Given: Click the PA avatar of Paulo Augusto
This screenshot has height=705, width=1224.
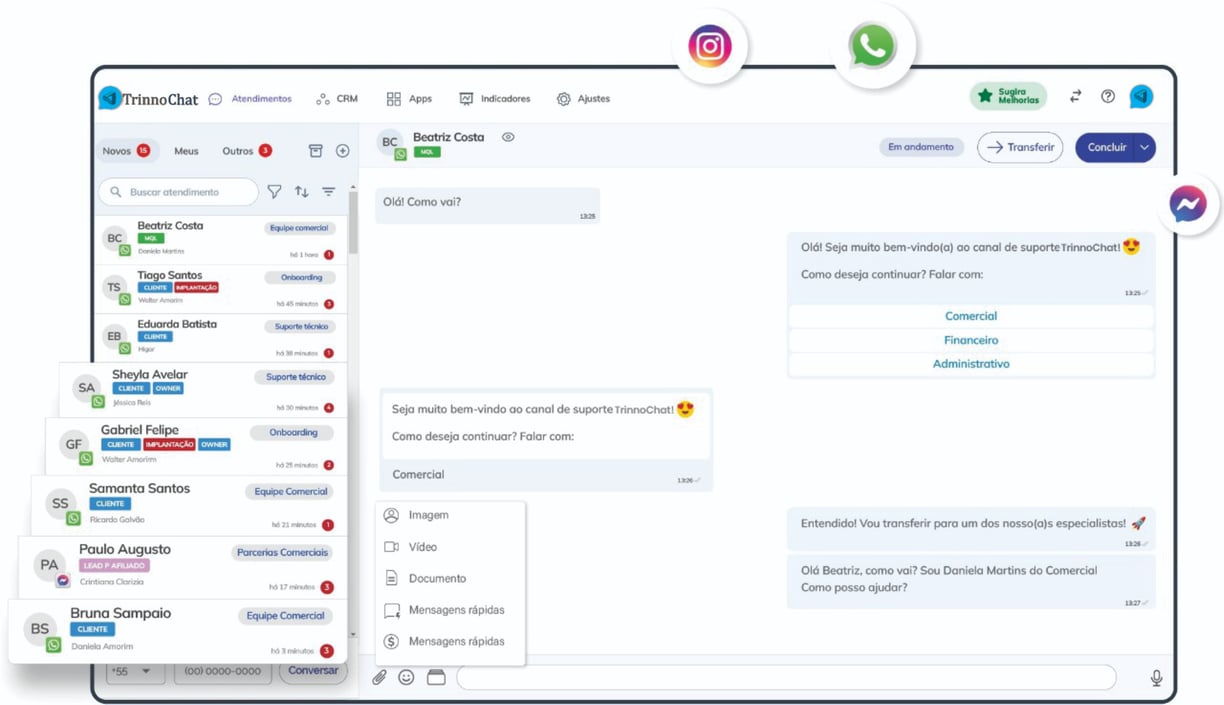Looking at the screenshot, I should [49, 565].
